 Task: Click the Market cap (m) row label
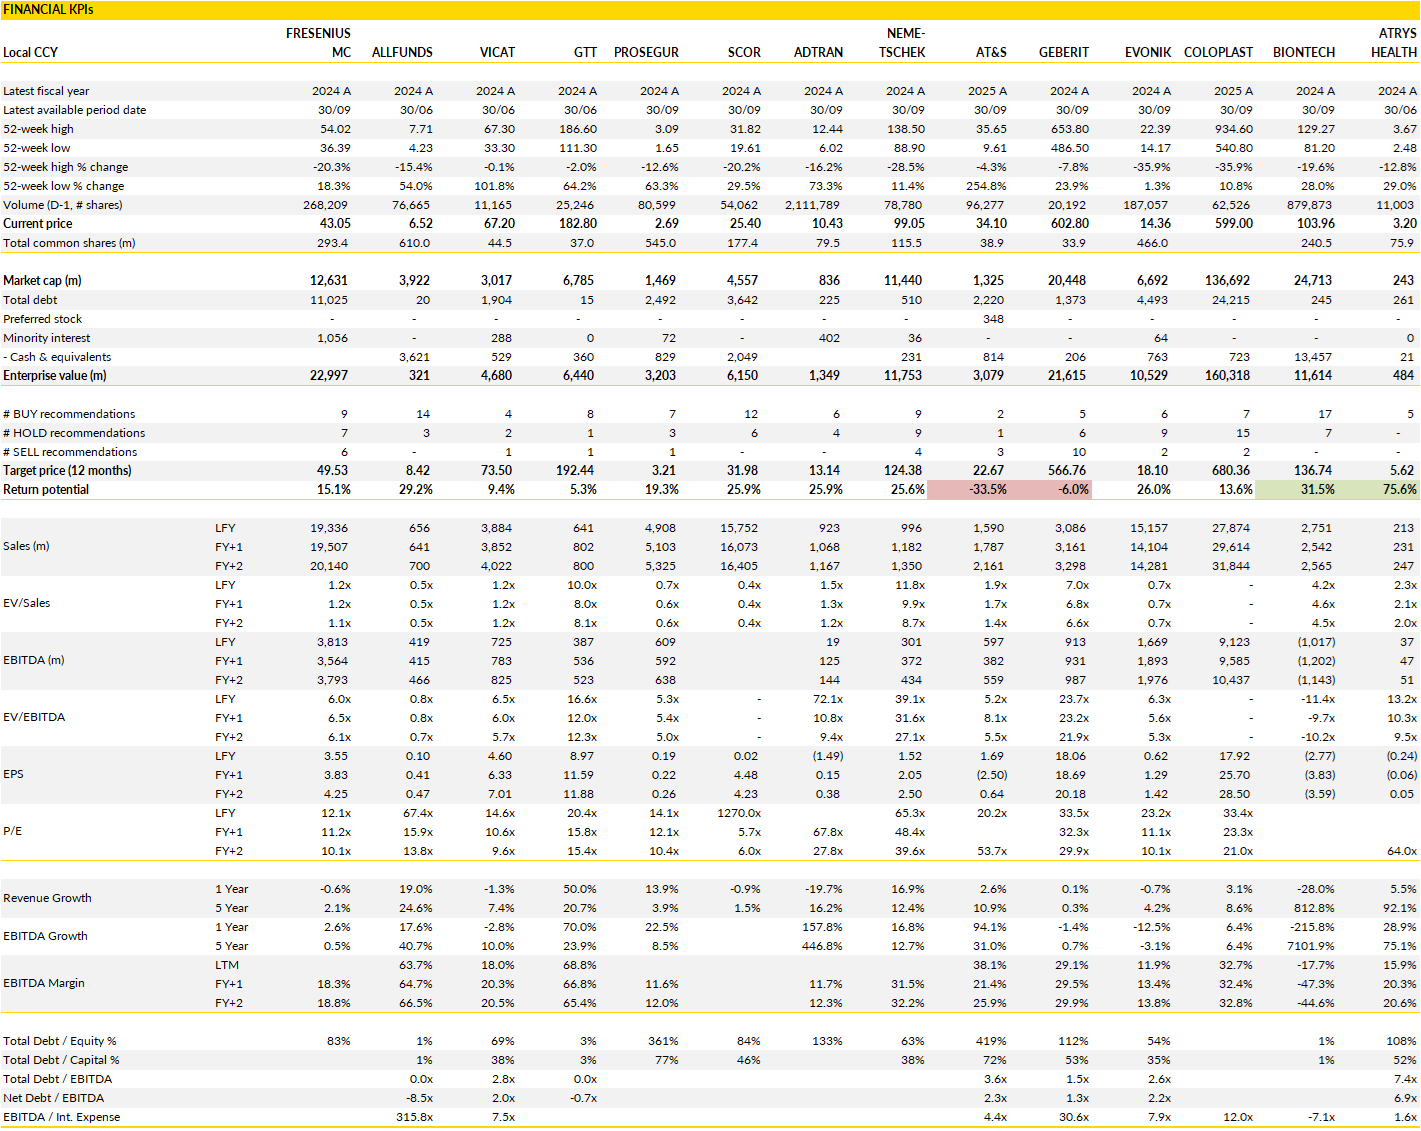click(42, 281)
